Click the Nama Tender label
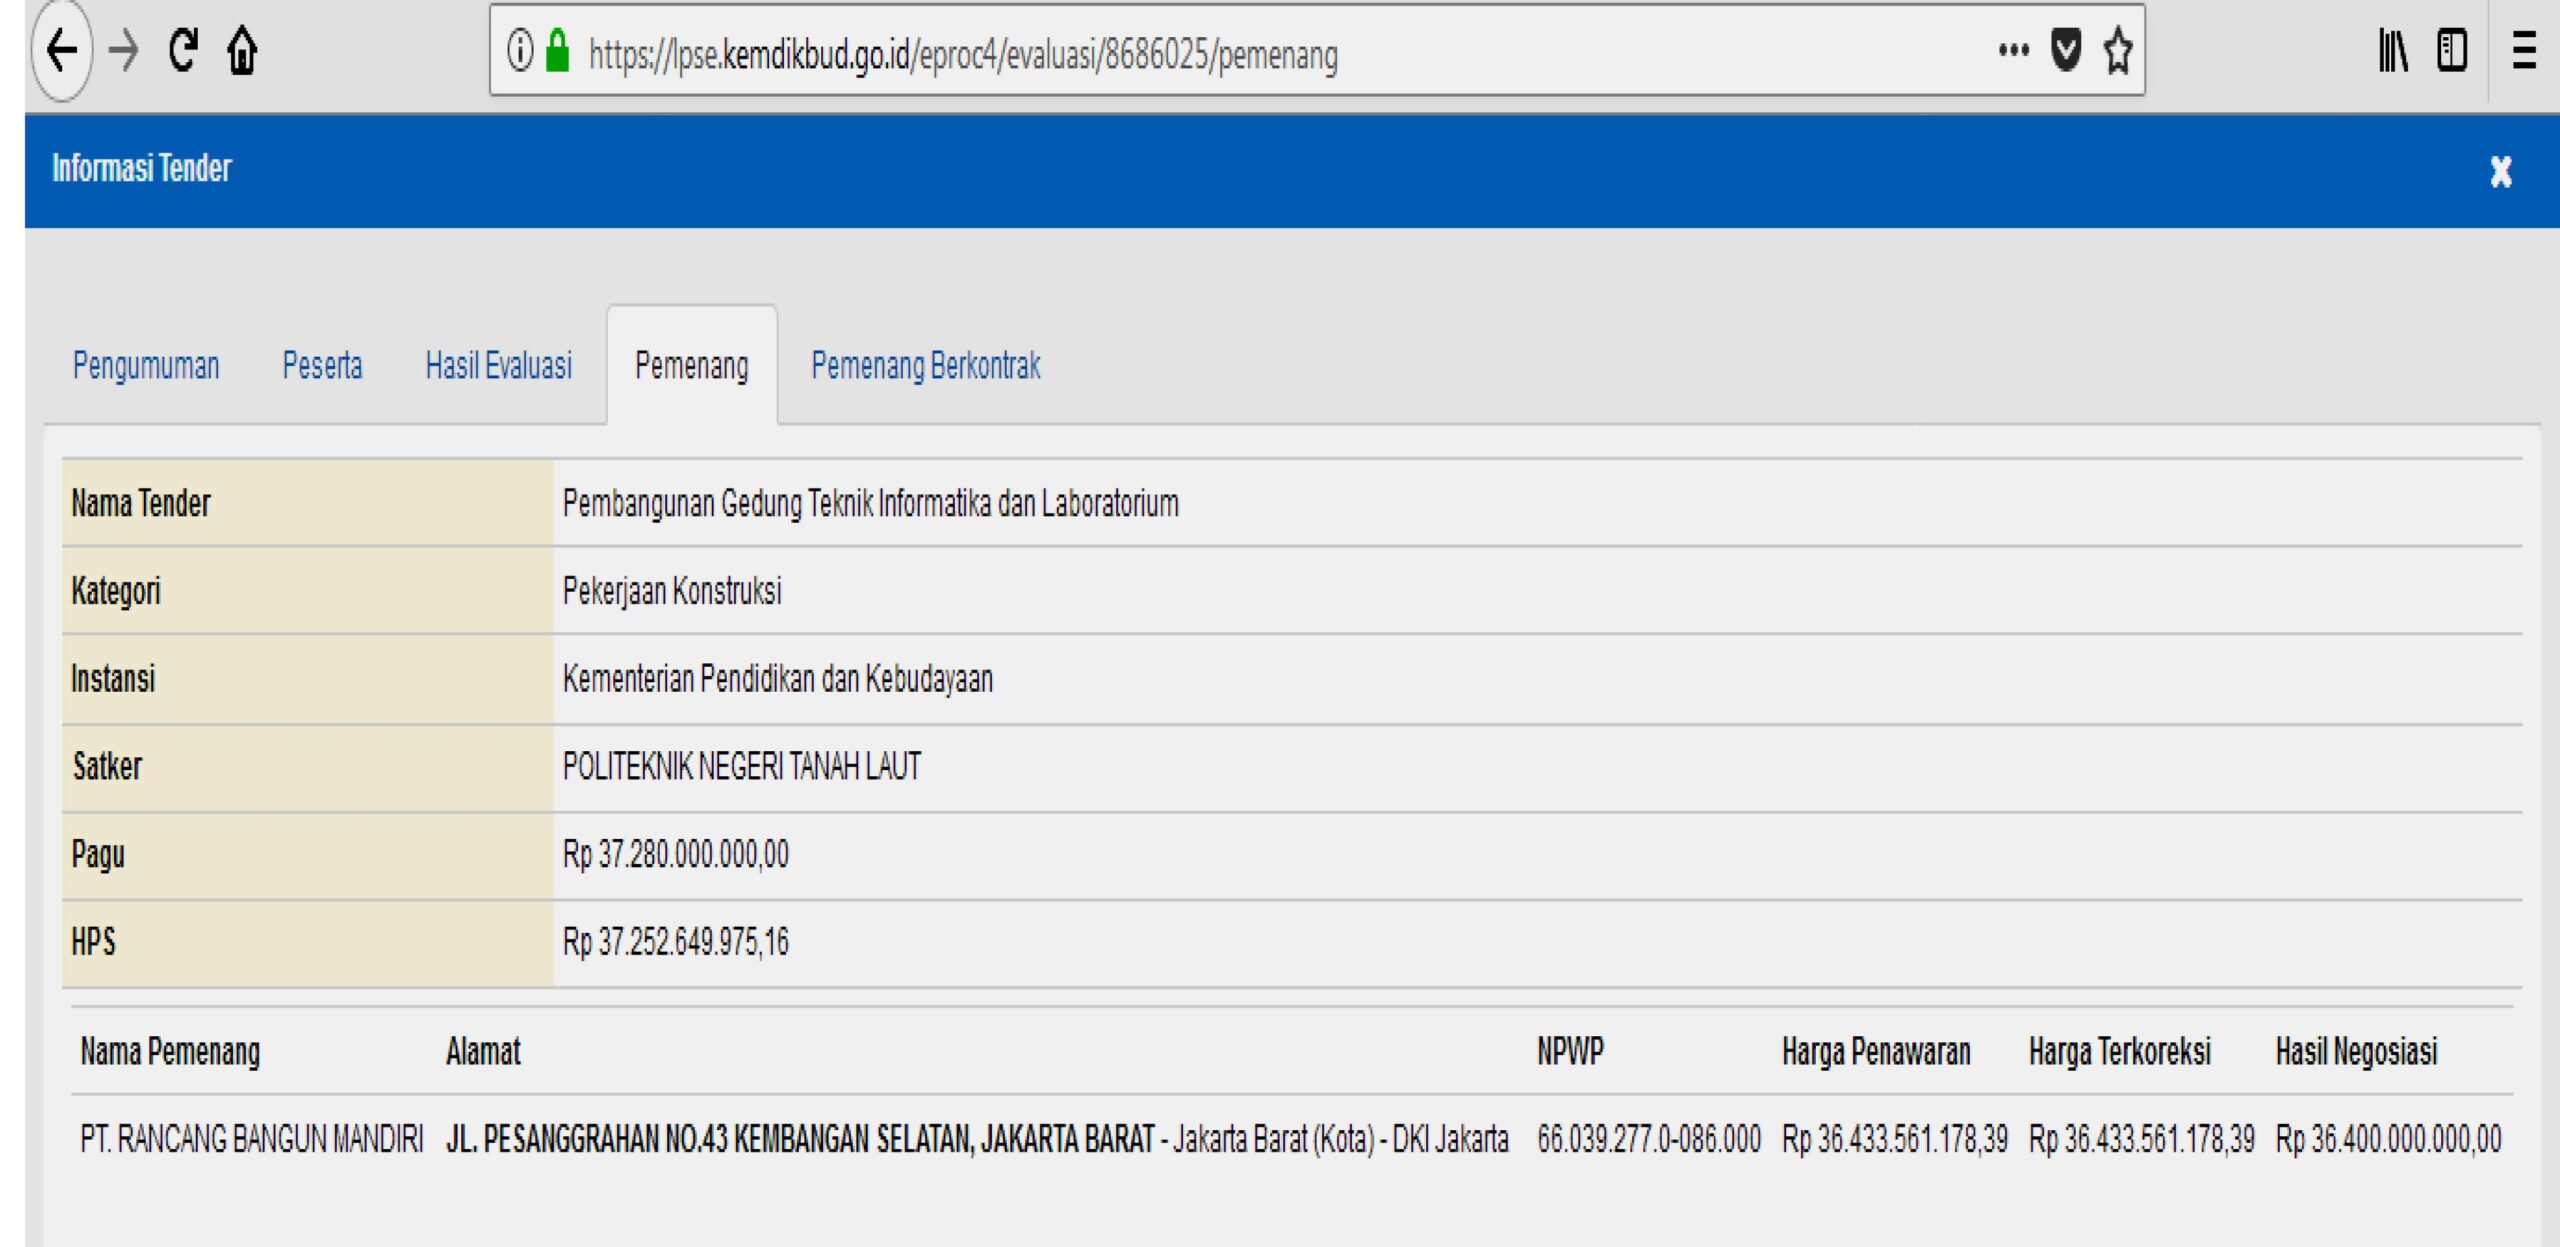 coord(141,503)
